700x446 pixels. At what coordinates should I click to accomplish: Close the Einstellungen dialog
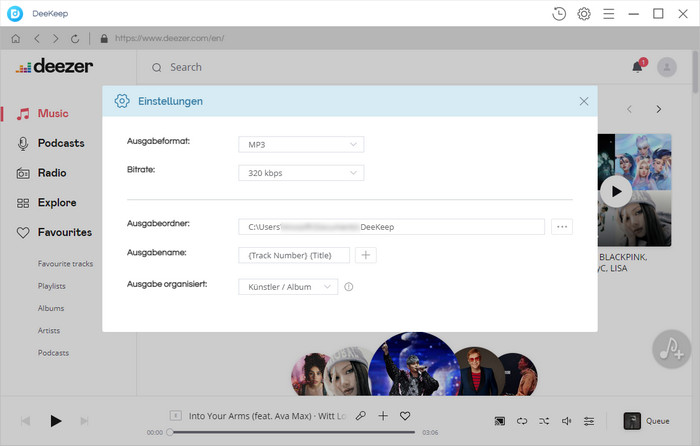583,101
